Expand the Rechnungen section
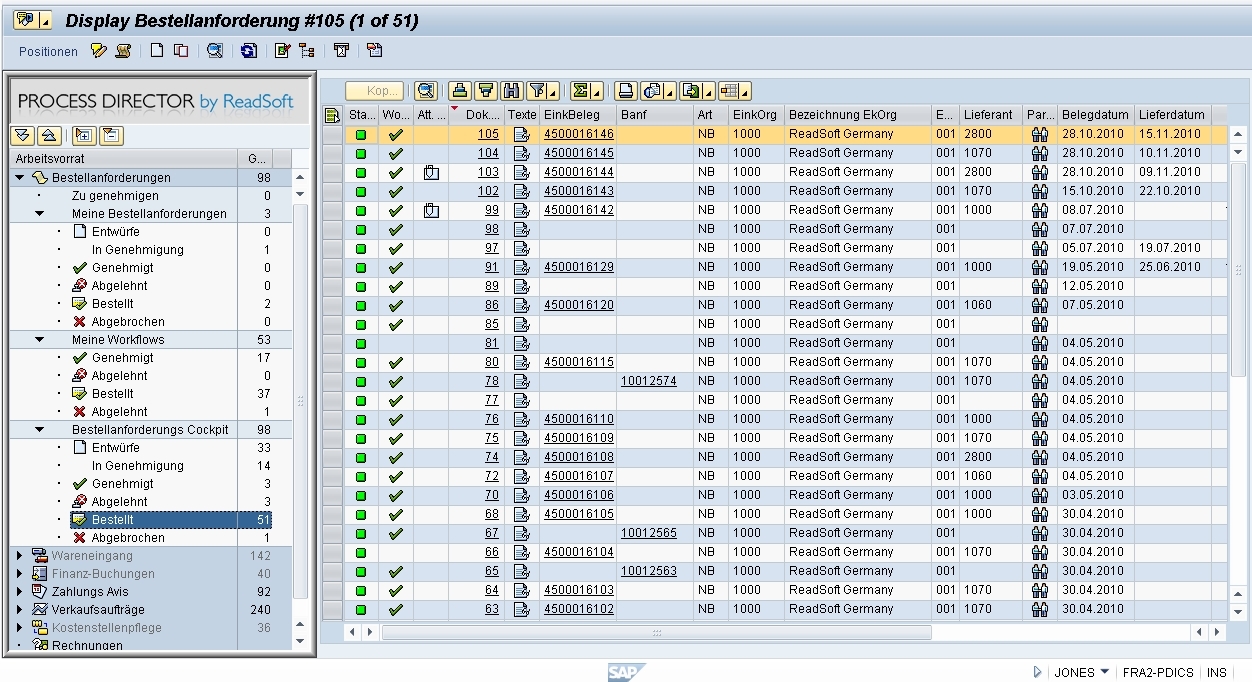The image size is (1252, 682). coord(18,644)
